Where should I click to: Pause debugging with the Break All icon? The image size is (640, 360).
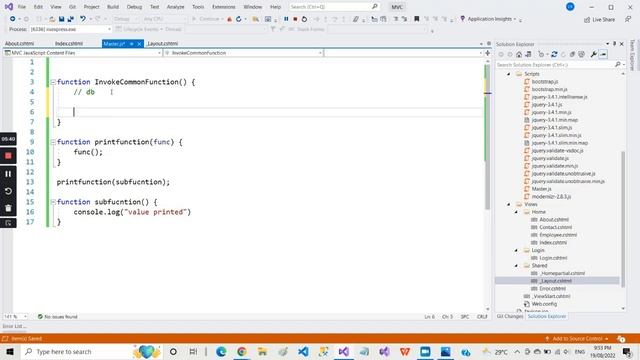(x=286, y=19)
